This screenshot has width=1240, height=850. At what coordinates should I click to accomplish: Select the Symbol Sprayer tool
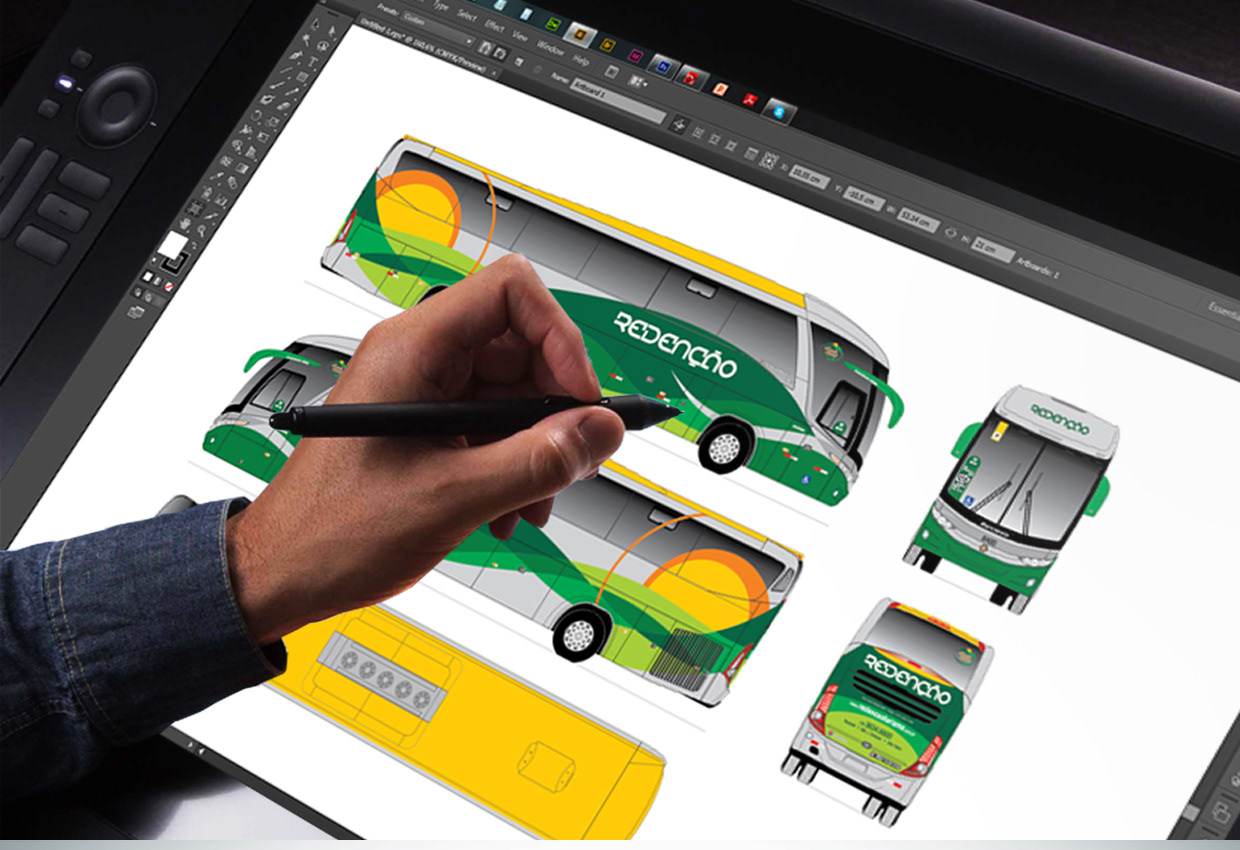point(206,193)
